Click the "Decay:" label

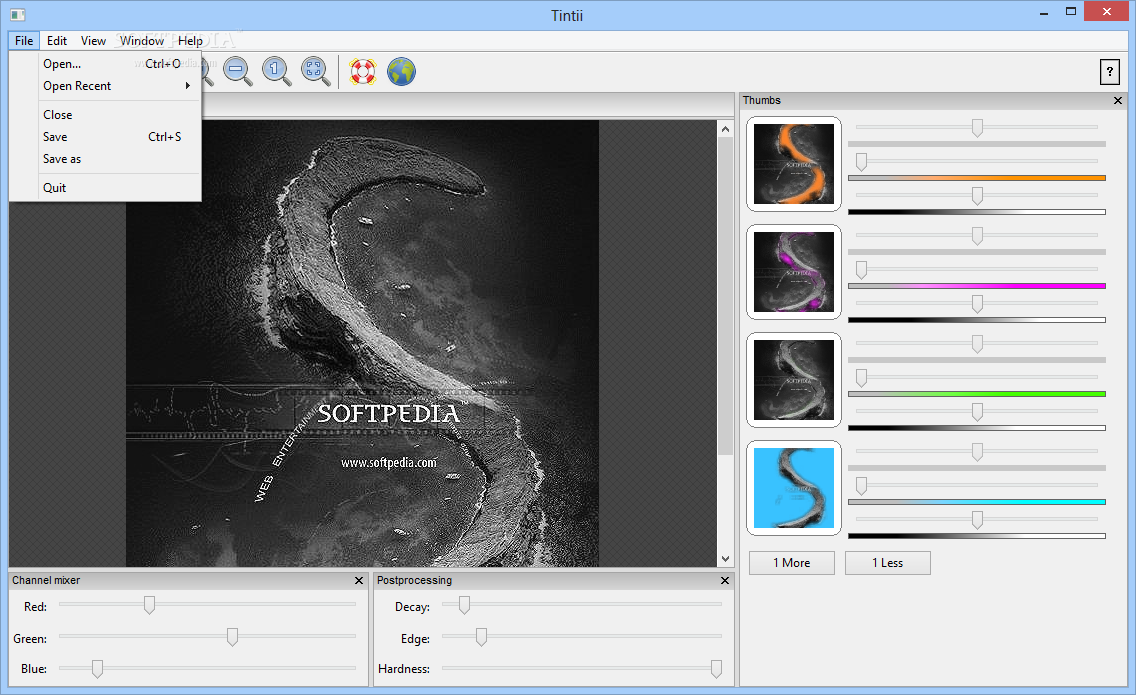(412, 607)
